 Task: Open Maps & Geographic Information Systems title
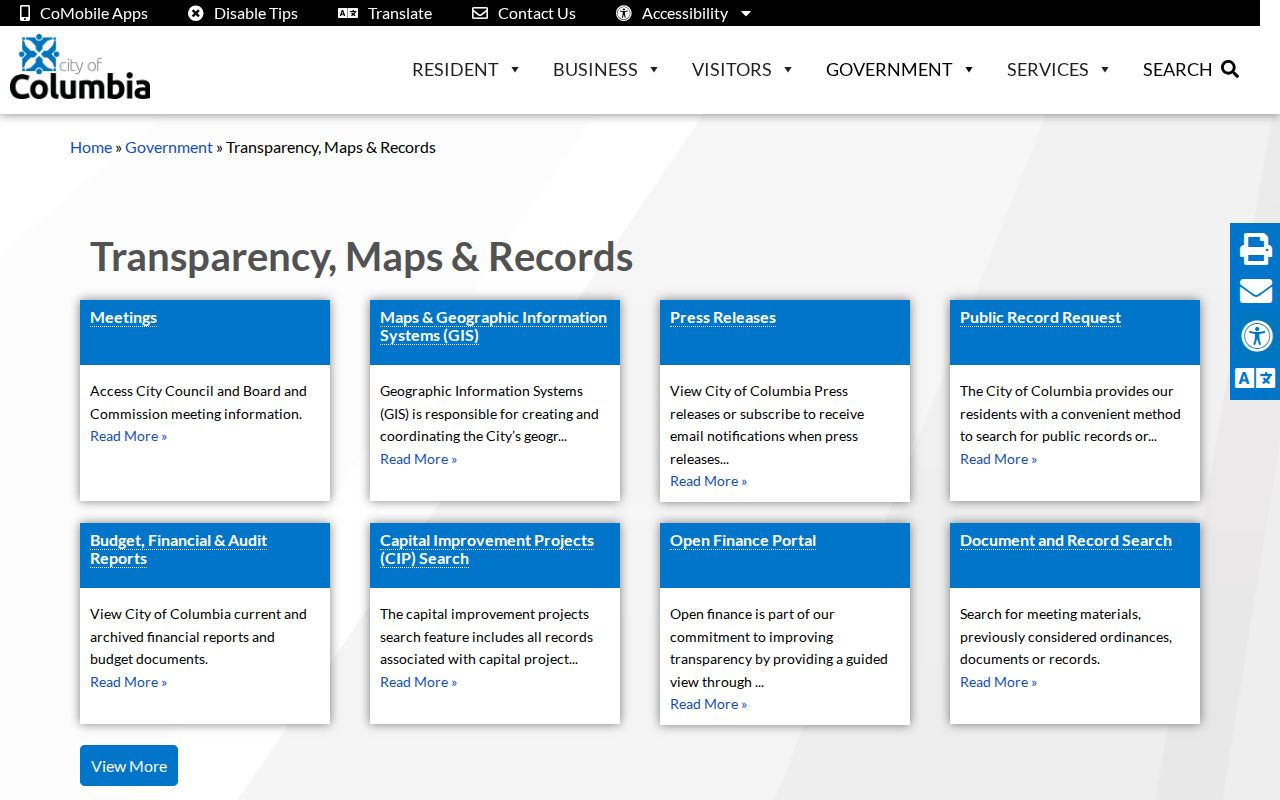pos(493,327)
